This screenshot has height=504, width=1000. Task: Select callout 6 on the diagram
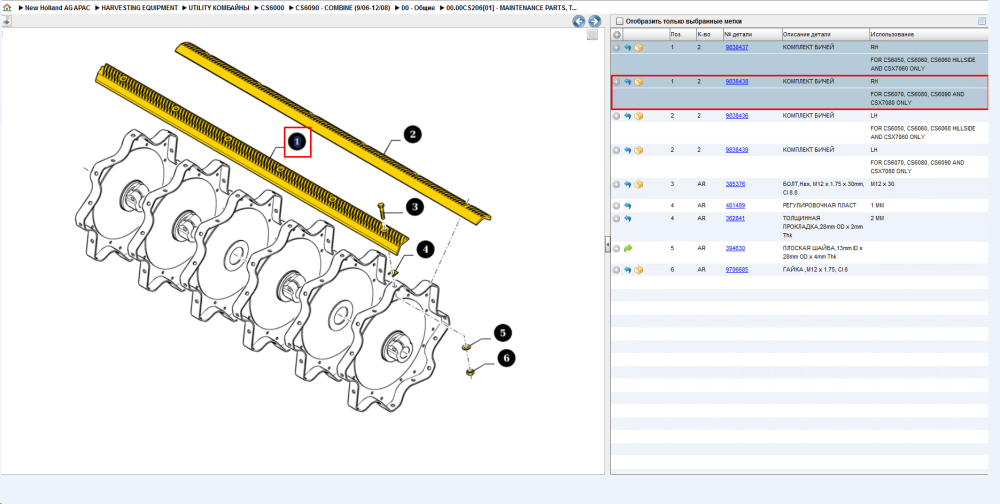pos(506,359)
